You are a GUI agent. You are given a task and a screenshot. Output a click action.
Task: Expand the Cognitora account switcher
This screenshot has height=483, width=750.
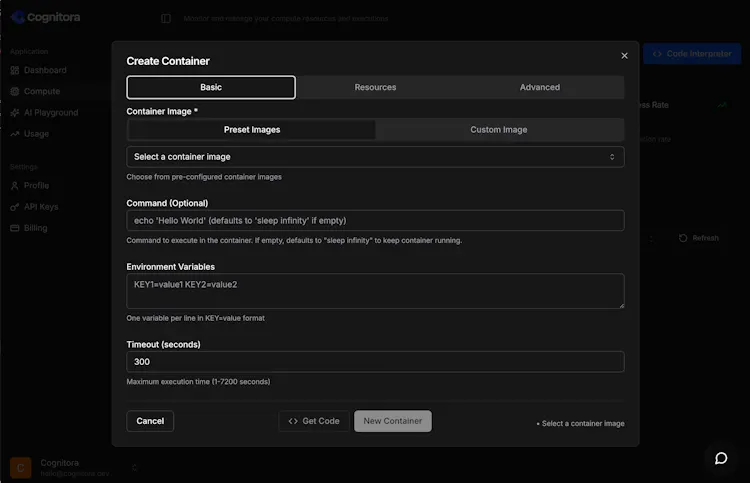coord(134,468)
